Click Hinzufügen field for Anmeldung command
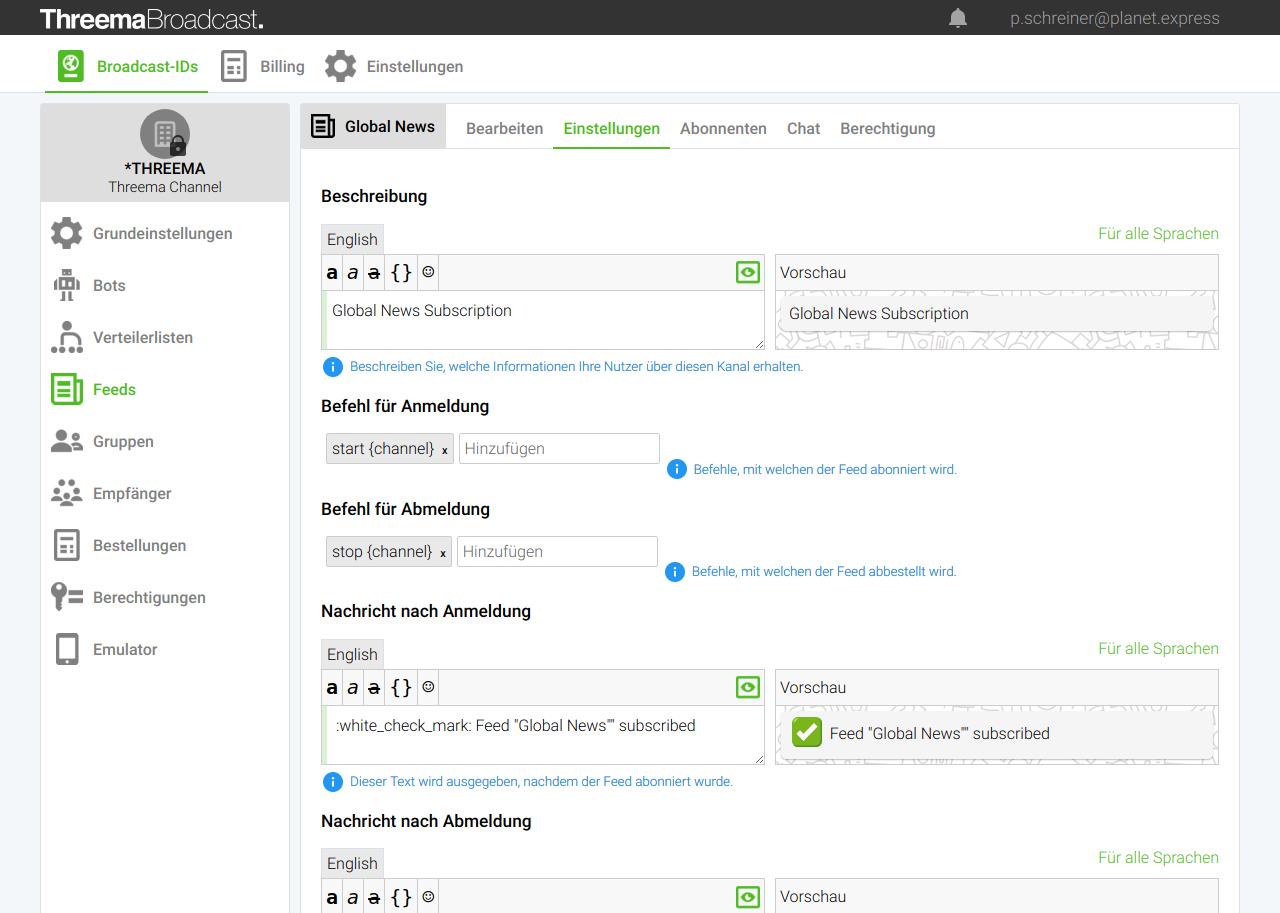This screenshot has height=913, width=1280. [x=559, y=448]
